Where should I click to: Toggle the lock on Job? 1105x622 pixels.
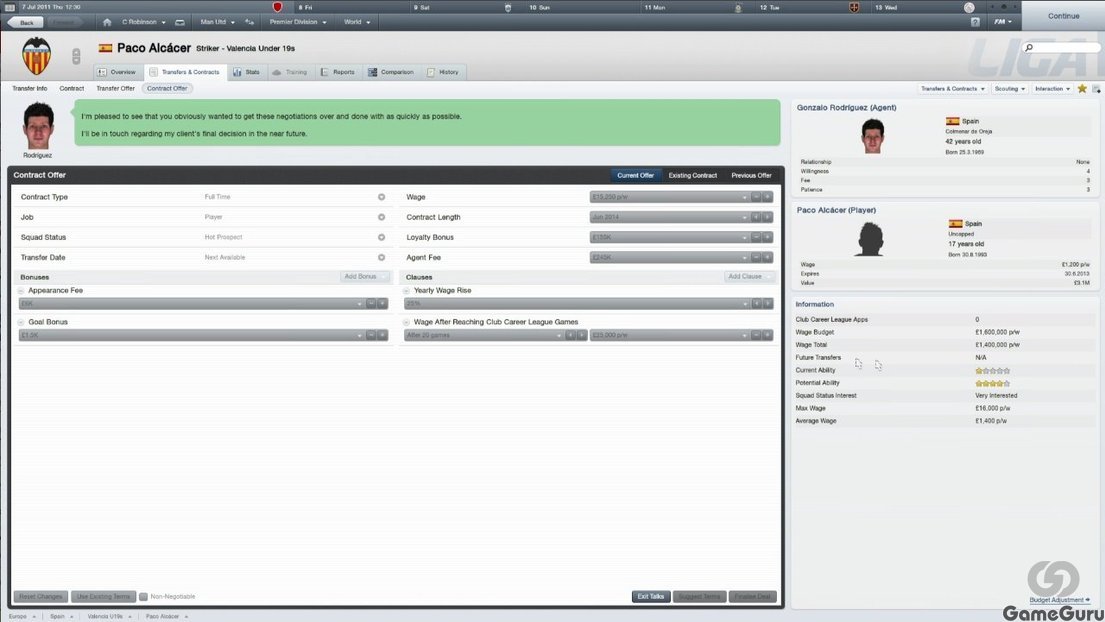[x=381, y=217]
